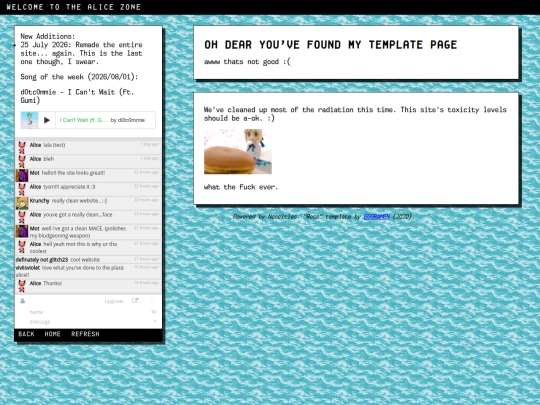Click Alice's avatar beside 'bleh' message
540x405 pixels.
coord(22,162)
